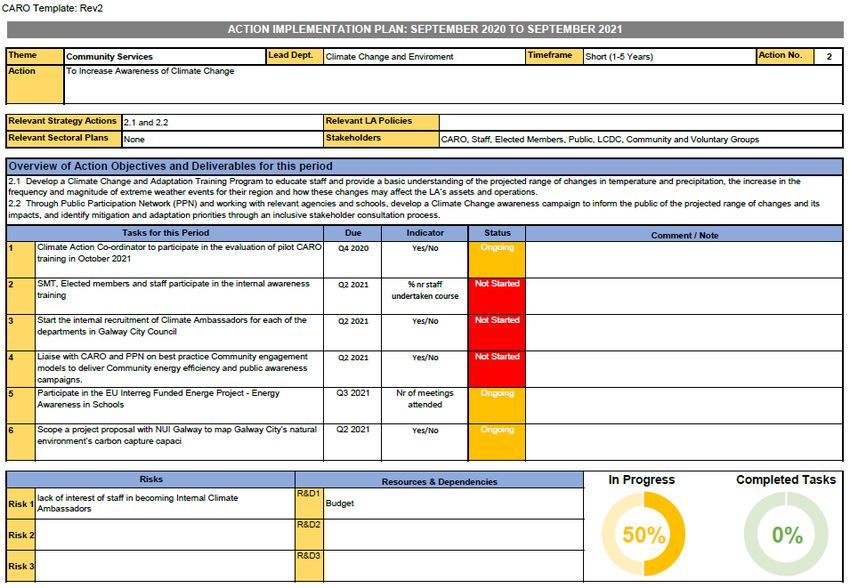Select 'Climate Change and Enviroment' lead dept cell
The width and height of the screenshot is (850, 588).
pyautogui.click(x=424, y=56)
